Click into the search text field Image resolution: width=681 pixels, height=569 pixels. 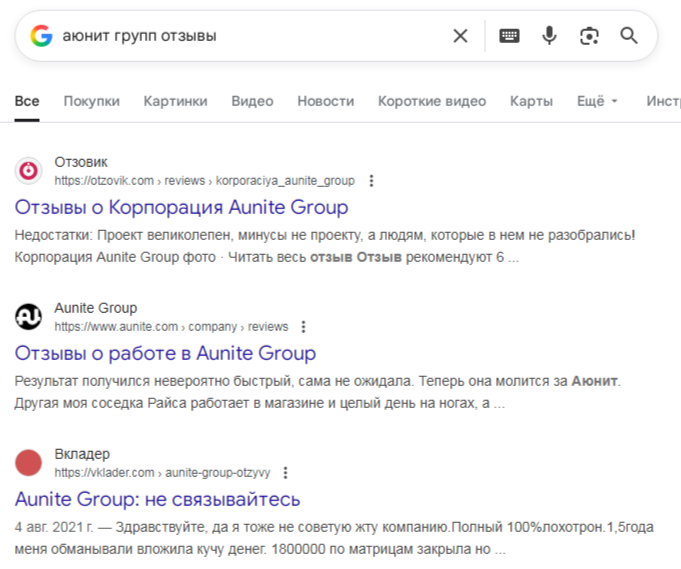(250, 36)
